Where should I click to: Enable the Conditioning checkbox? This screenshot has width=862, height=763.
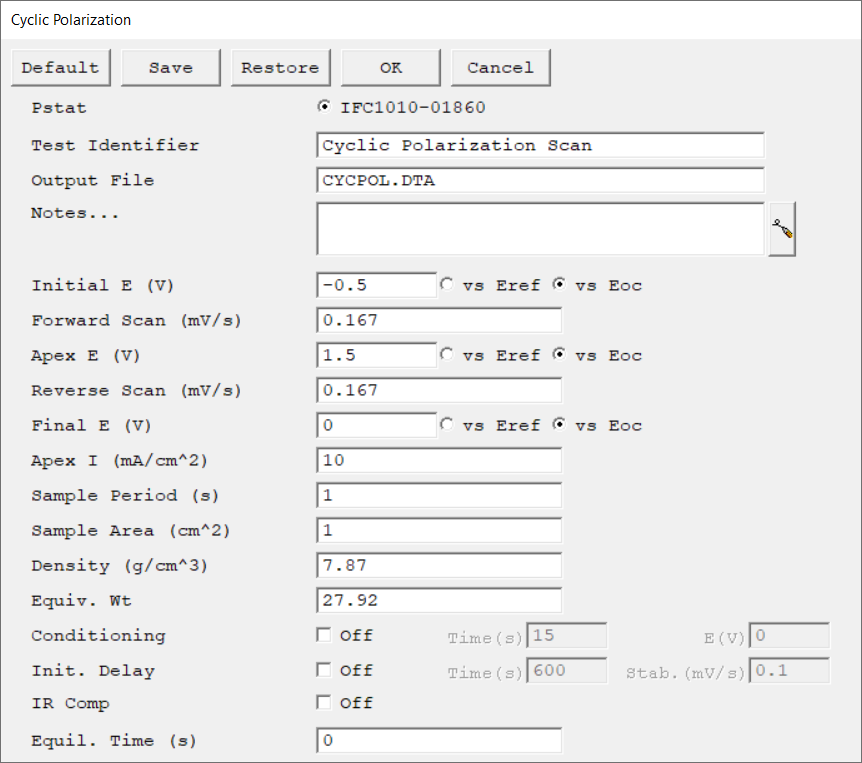click(323, 635)
